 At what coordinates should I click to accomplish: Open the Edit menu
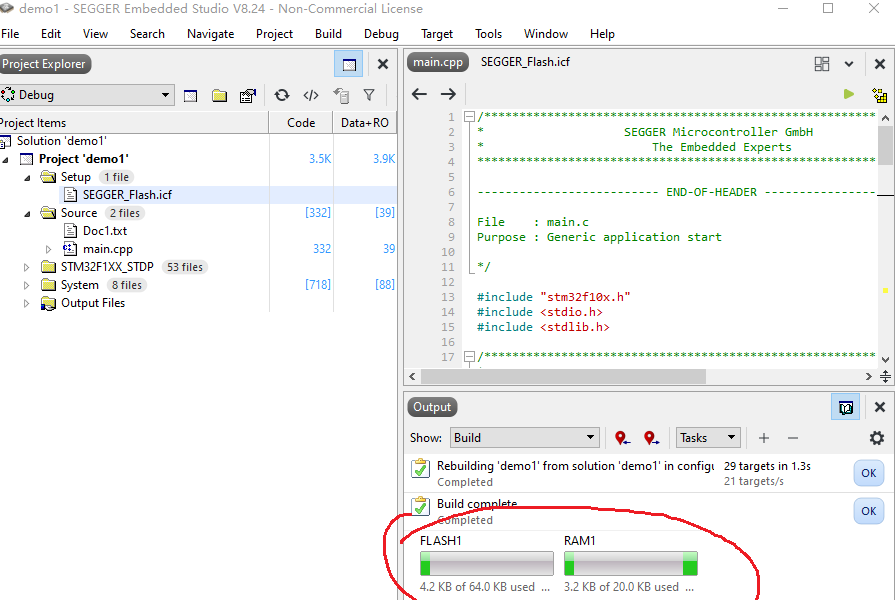tap(51, 34)
